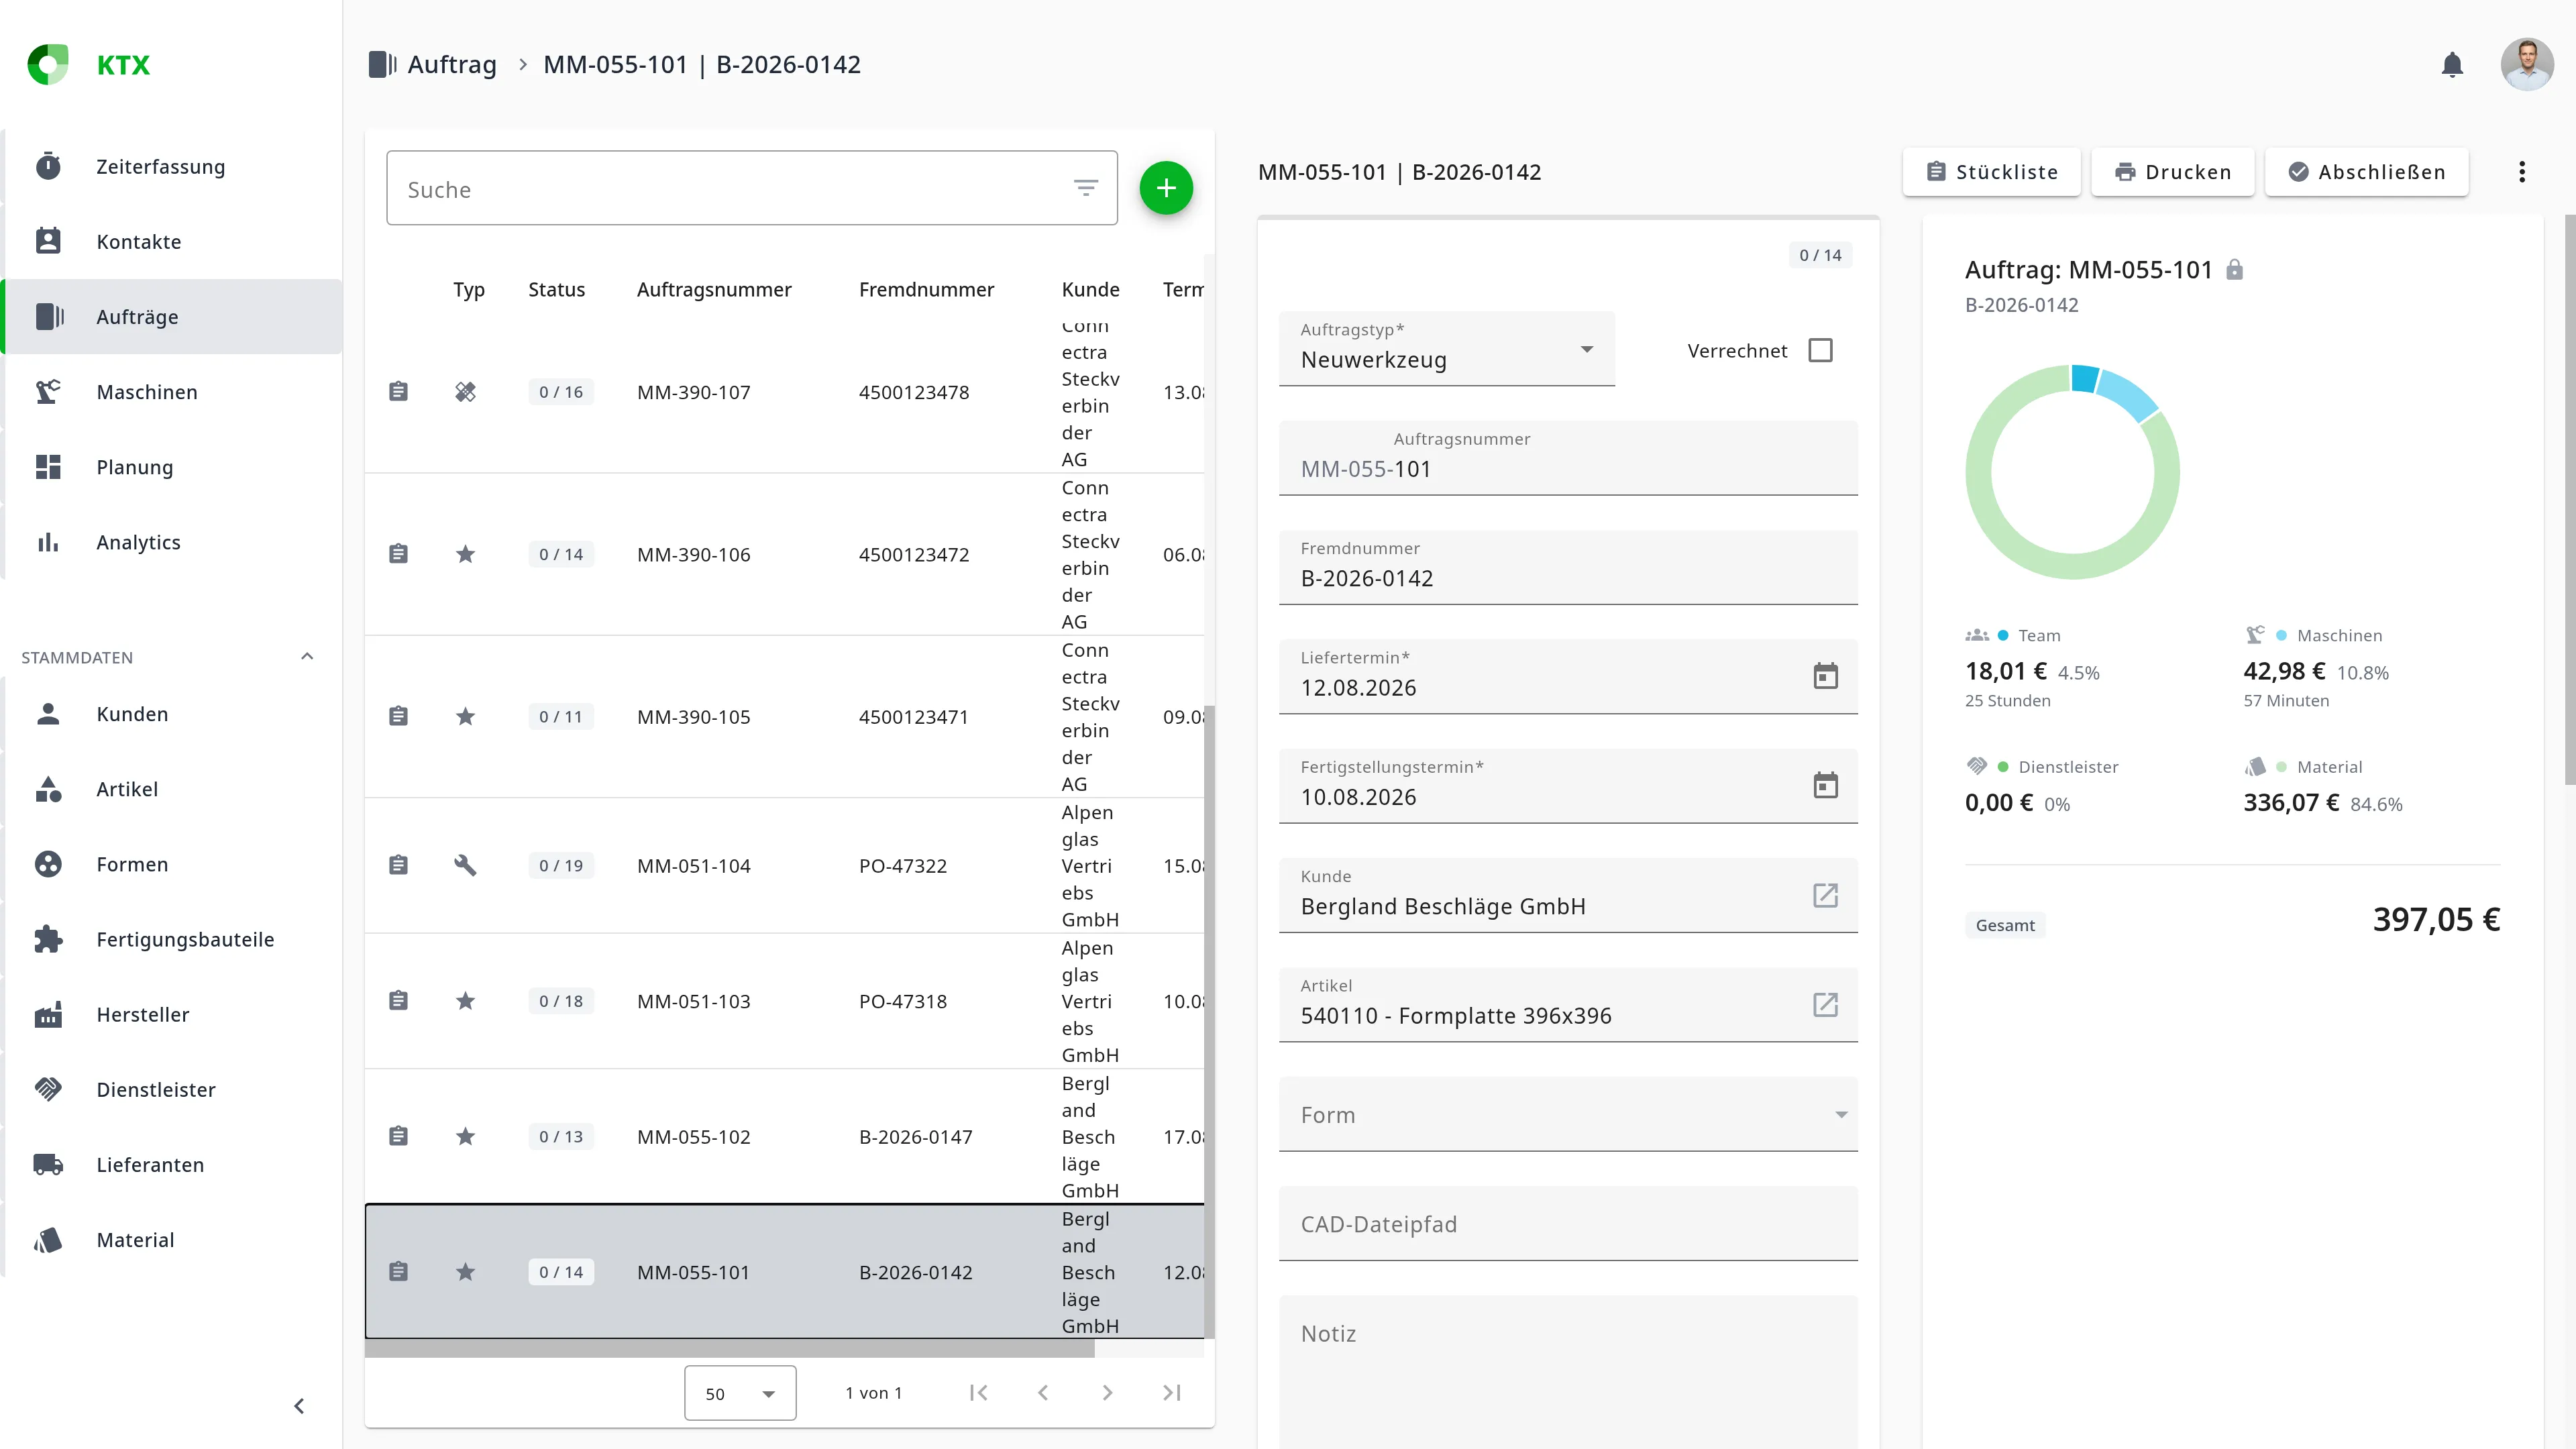Open search filter options icon
The image size is (2576, 1449).
pyautogui.click(x=1086, y=188)
